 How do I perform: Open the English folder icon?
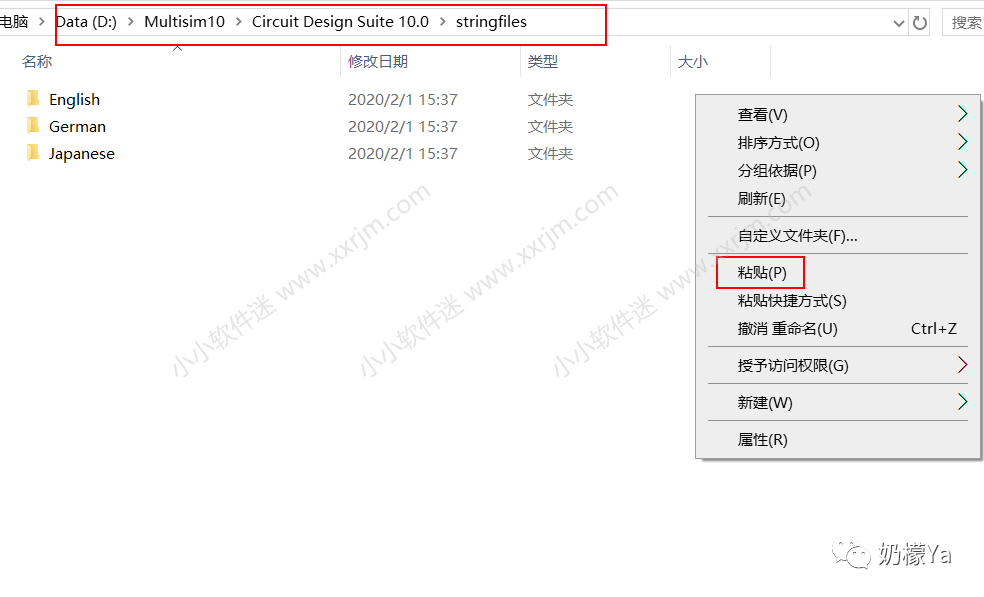point(33,99)
